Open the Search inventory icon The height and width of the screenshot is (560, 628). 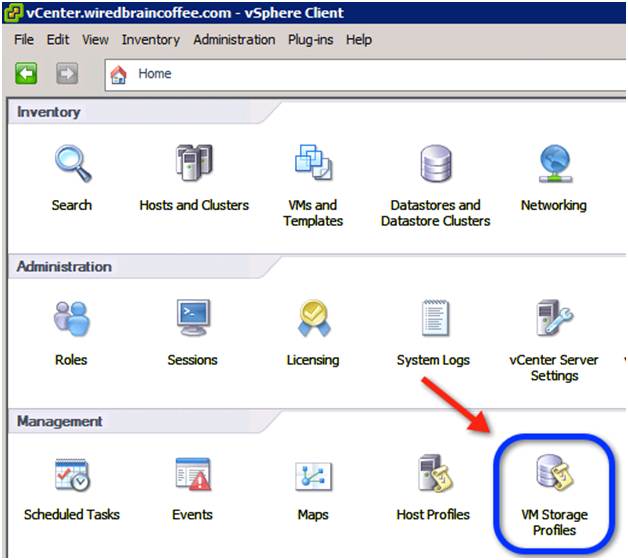[x=73, y=163]
